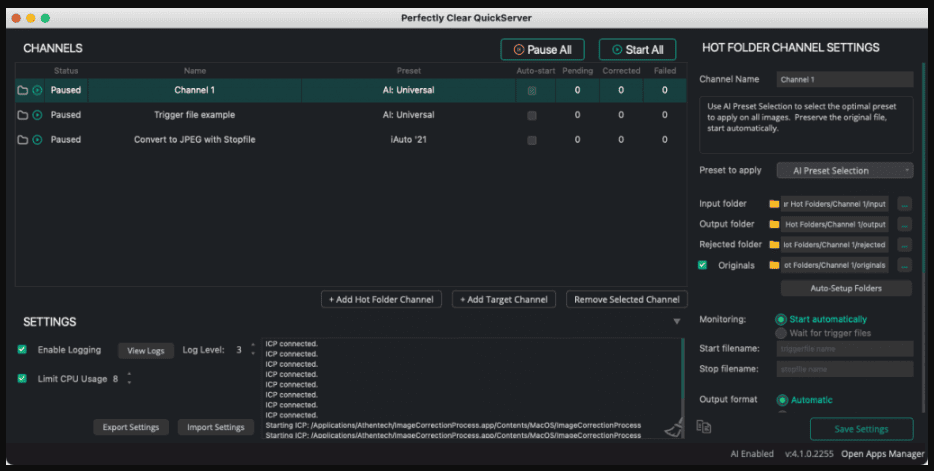Adjust the Limit CPU Usage stepper arrows
This screenshot has height=471, width=934.
click(x=129, y=378)
